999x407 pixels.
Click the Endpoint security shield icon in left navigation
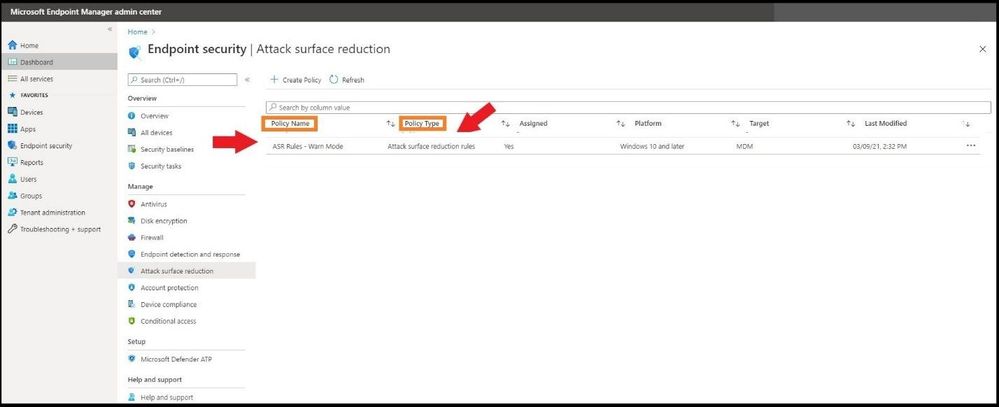pyautogui.click(x=12, y=145)
